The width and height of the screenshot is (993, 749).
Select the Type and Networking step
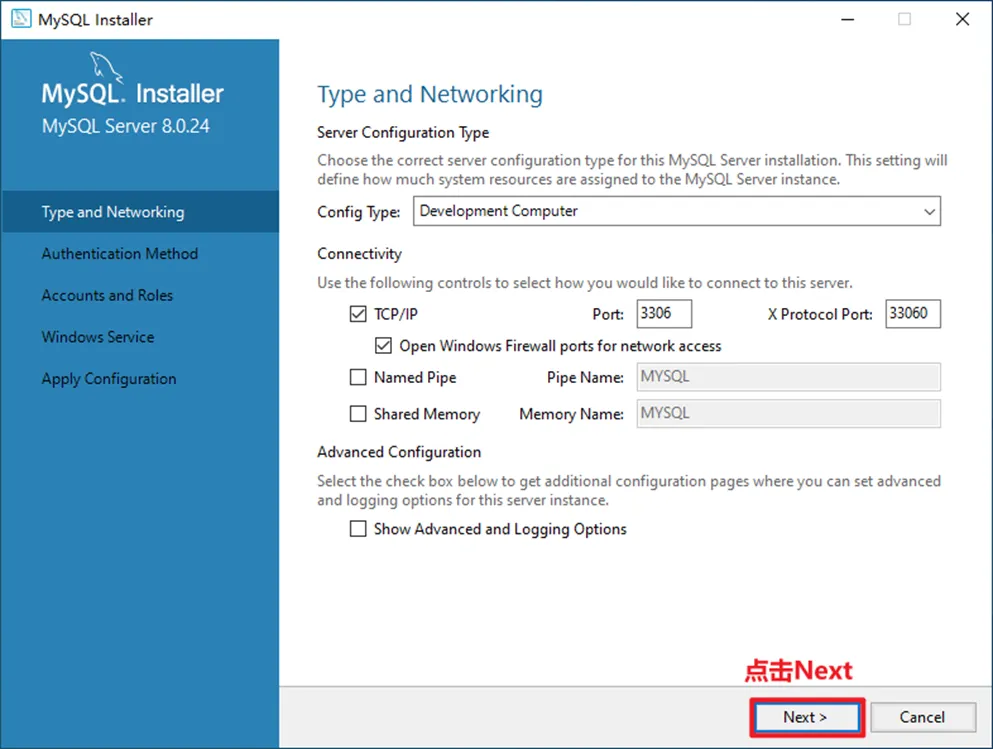click(113, 212)
